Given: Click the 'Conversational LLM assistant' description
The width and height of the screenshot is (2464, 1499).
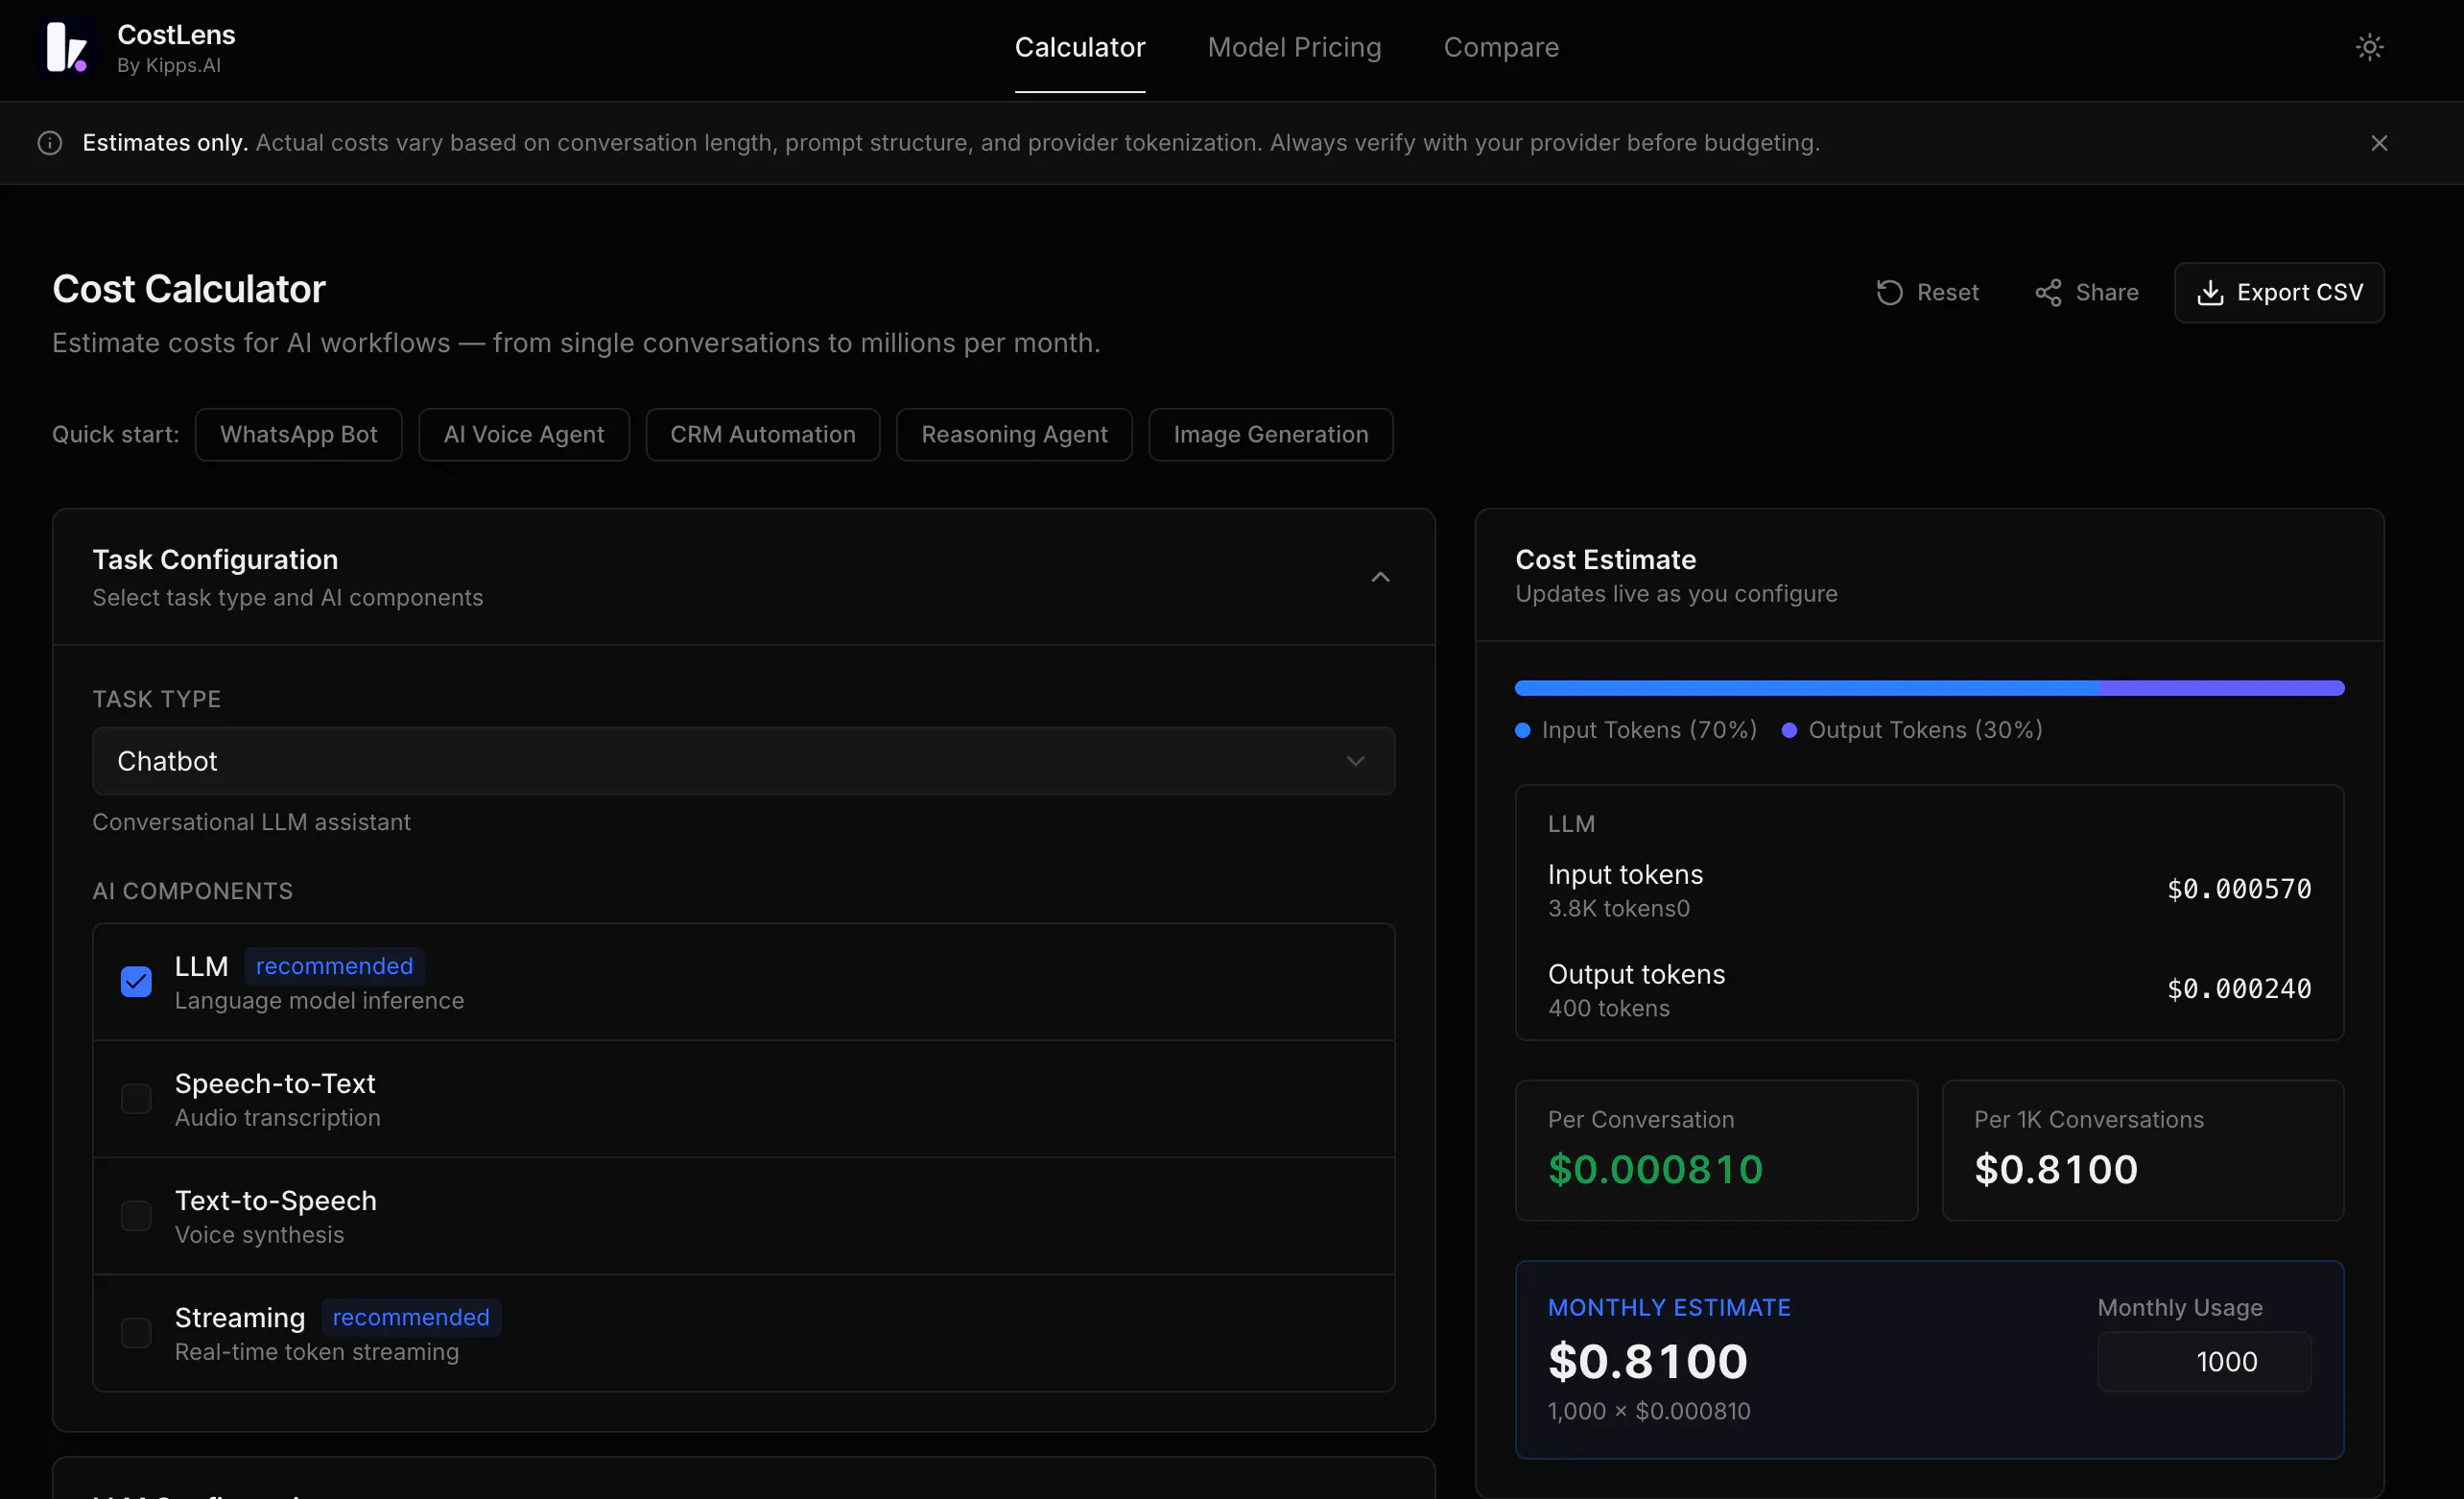Looking at the screenshot, I should [x=251, y=822].
